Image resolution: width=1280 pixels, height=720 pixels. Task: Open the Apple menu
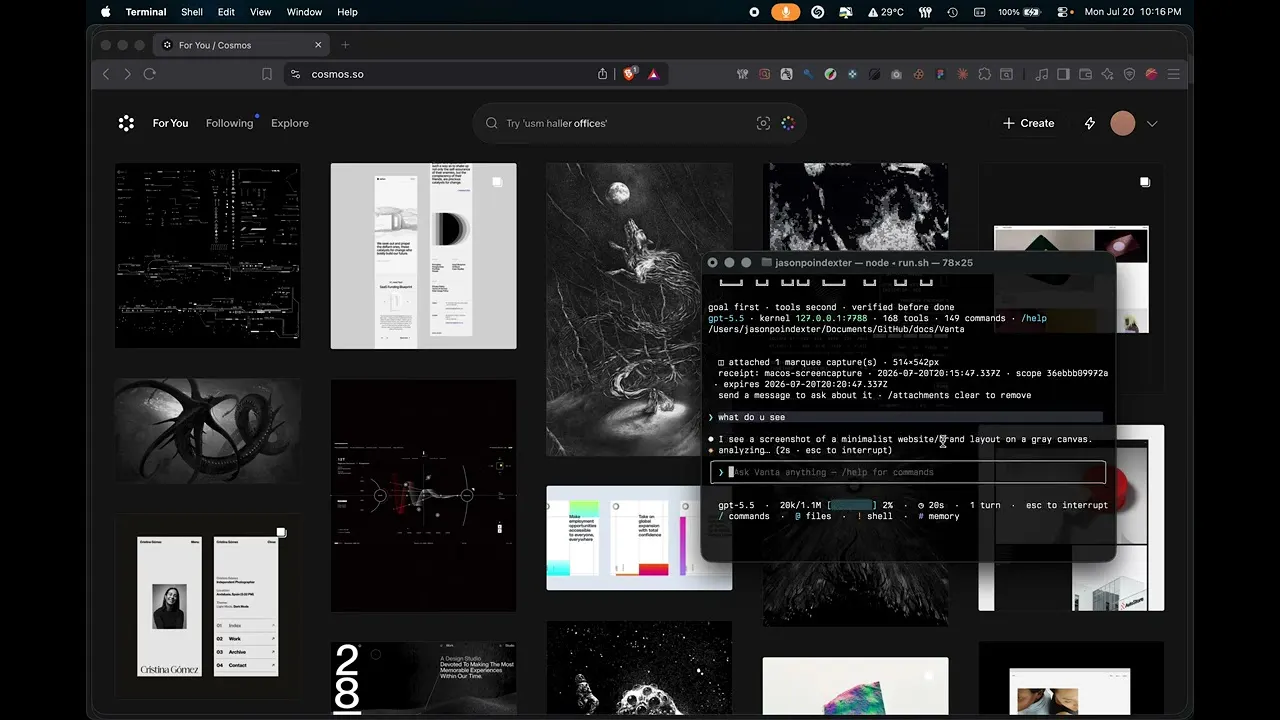pyautogui.click(x=106, y=12)
